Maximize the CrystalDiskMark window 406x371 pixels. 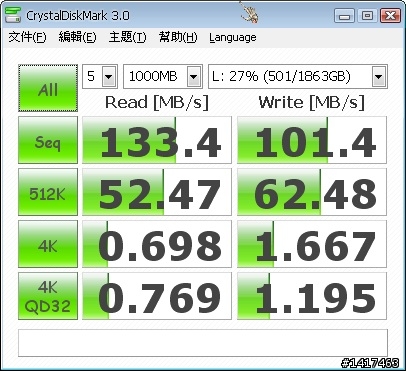[367, 15]
